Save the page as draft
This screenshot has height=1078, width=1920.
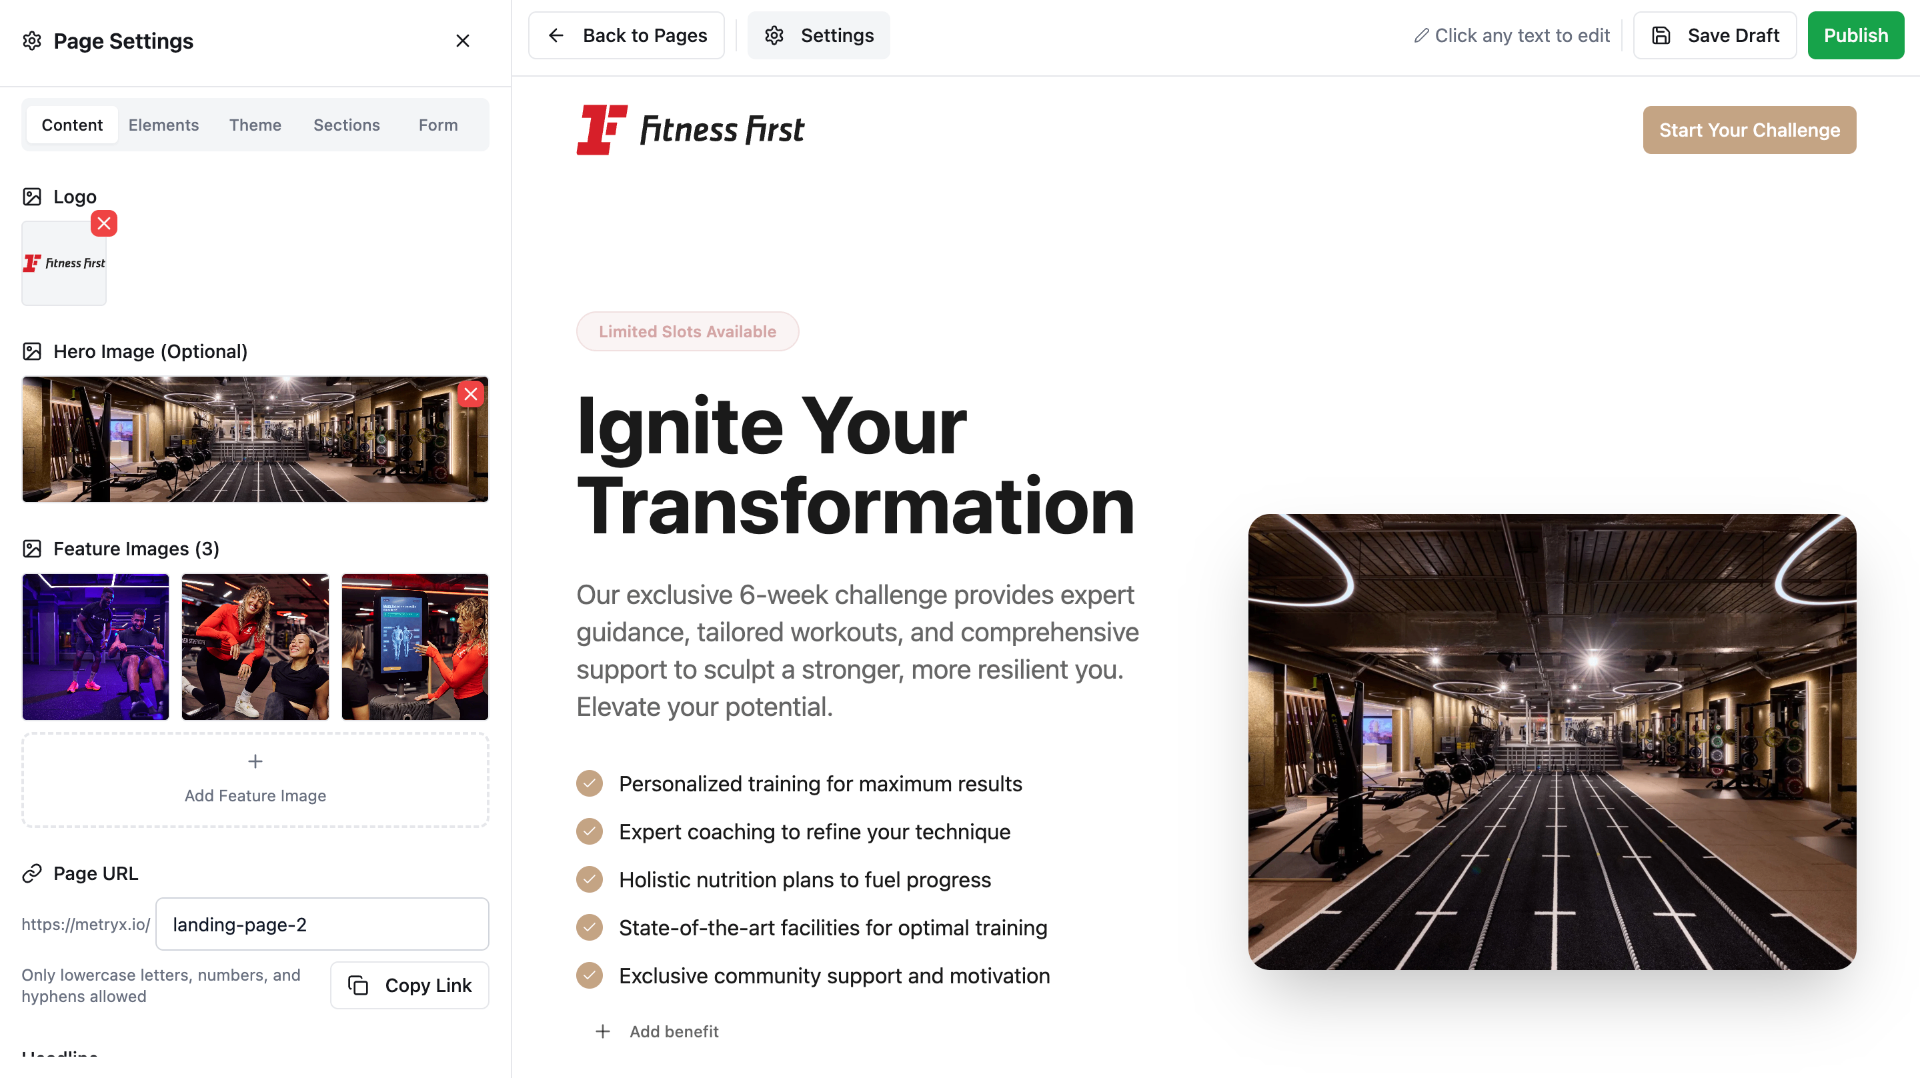[1714, 36]
